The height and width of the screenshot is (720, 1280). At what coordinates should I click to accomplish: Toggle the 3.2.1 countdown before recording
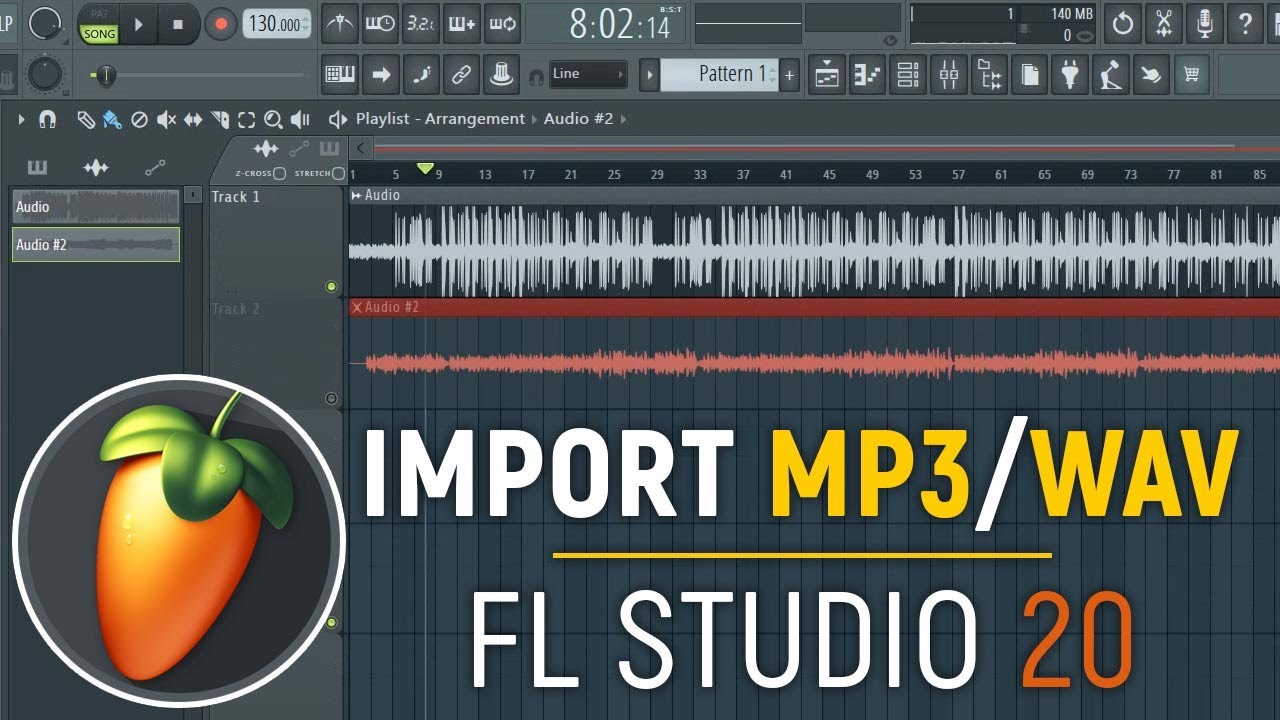[x=421, y=23]
